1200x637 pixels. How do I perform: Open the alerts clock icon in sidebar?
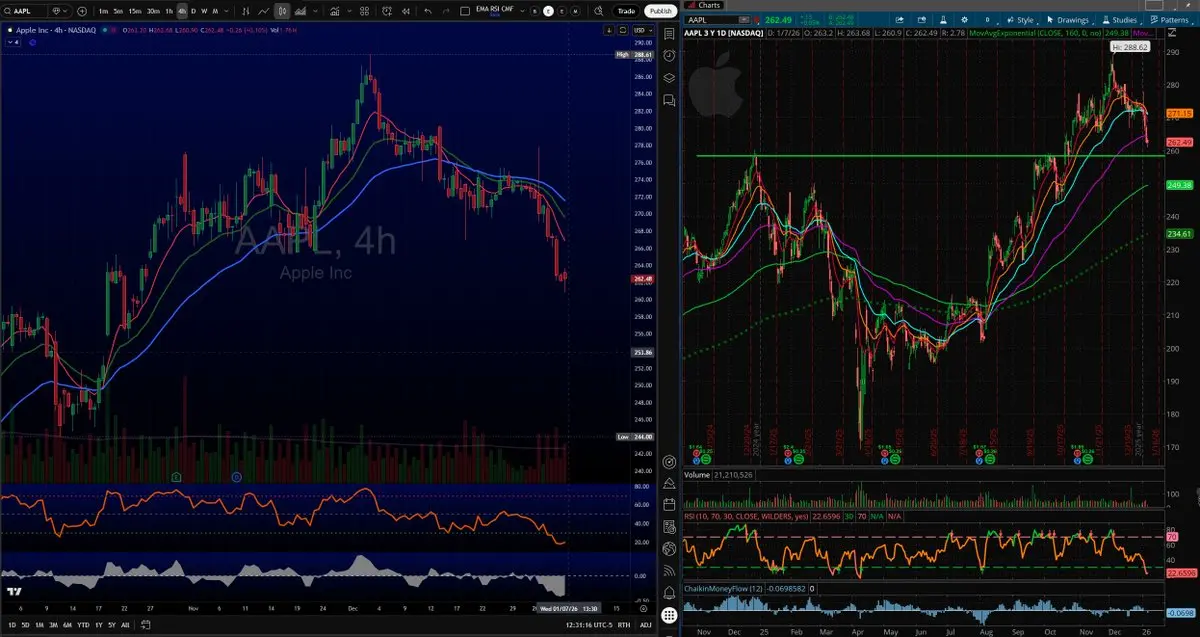[x=669, y=56]
